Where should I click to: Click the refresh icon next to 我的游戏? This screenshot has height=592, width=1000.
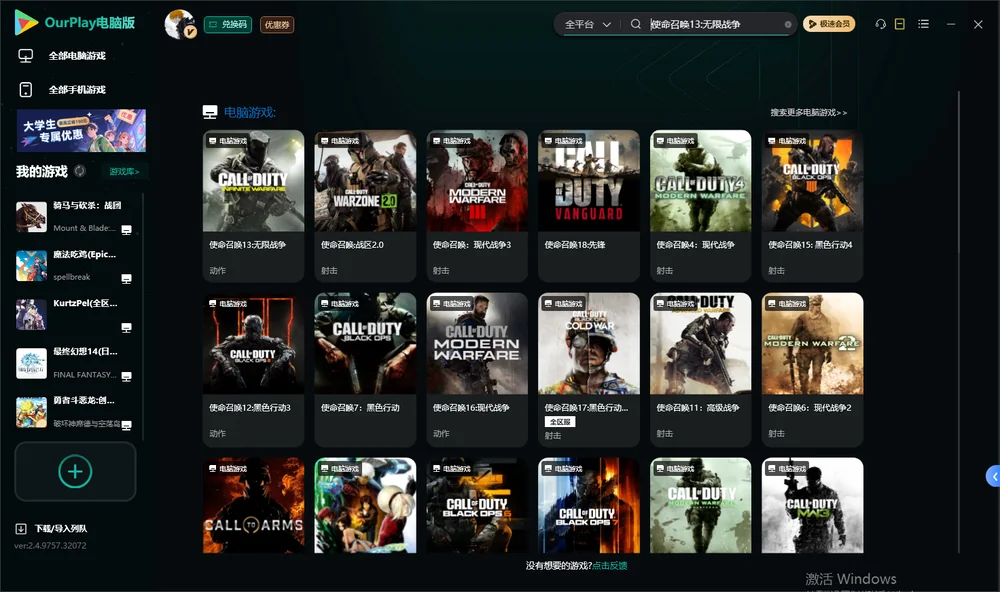(80, 171)
